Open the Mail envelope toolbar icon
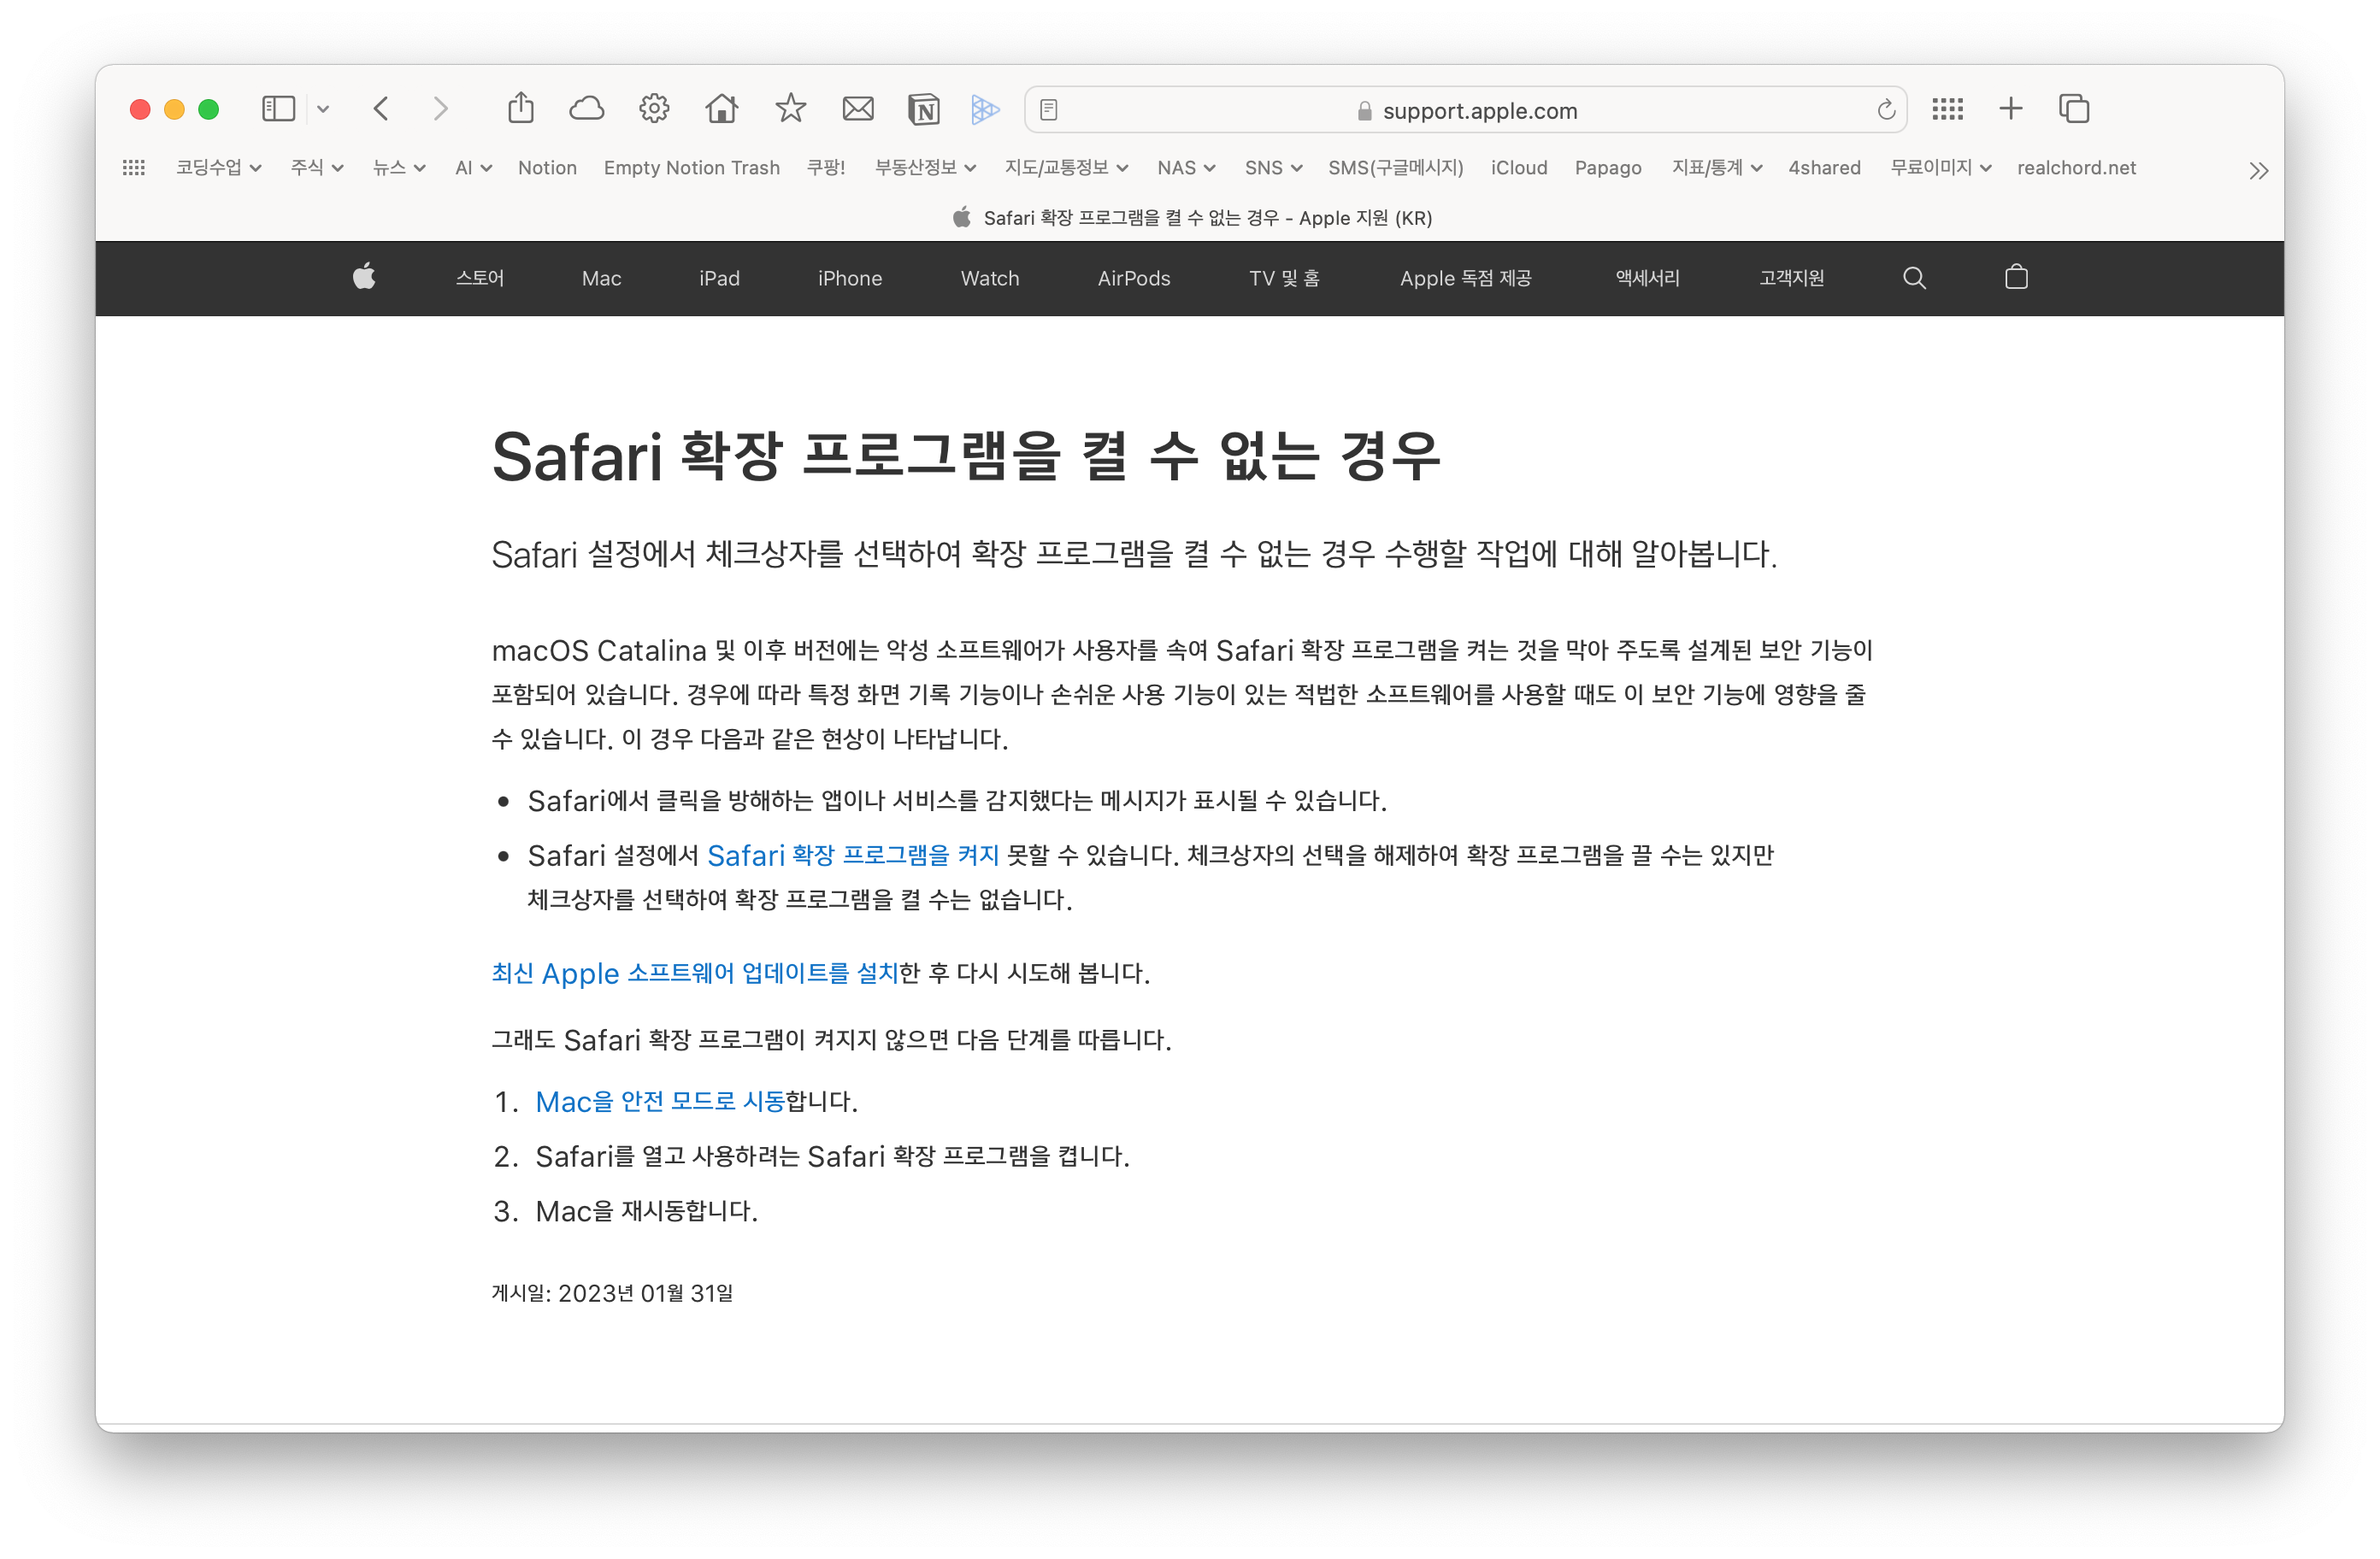Screen dimensions: 2380x1559 point(858,108)
